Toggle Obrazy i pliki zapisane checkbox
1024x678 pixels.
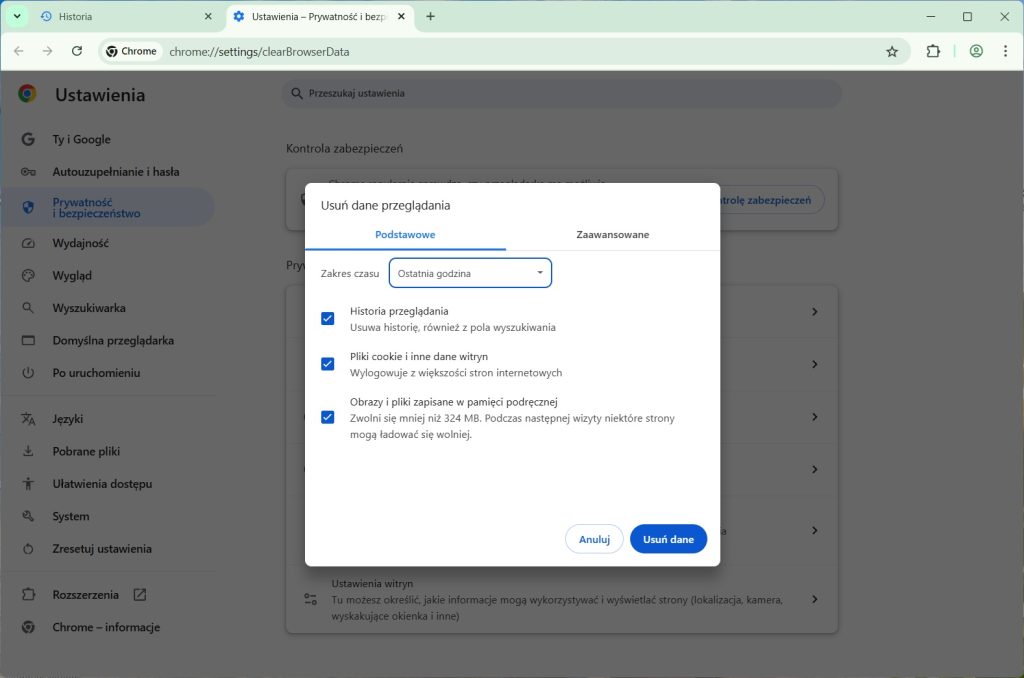(327, 417)
